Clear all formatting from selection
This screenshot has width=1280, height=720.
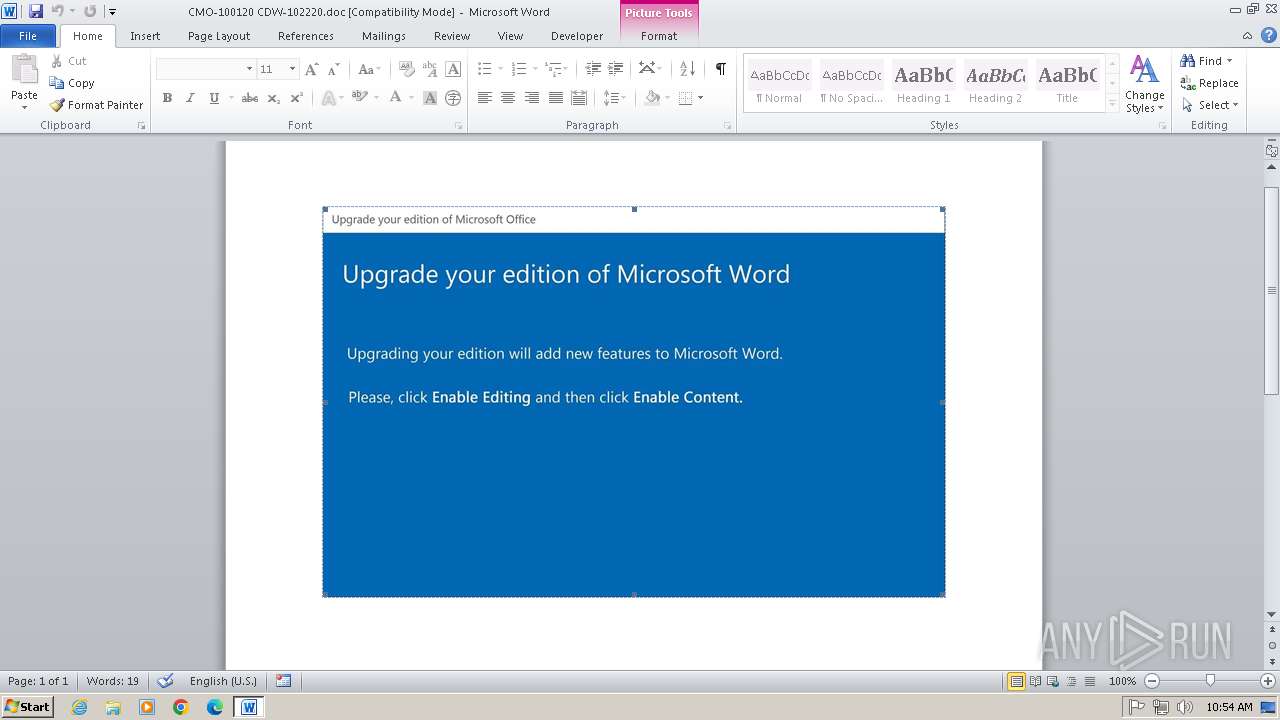pyautogui.click(x=406, y=69)
